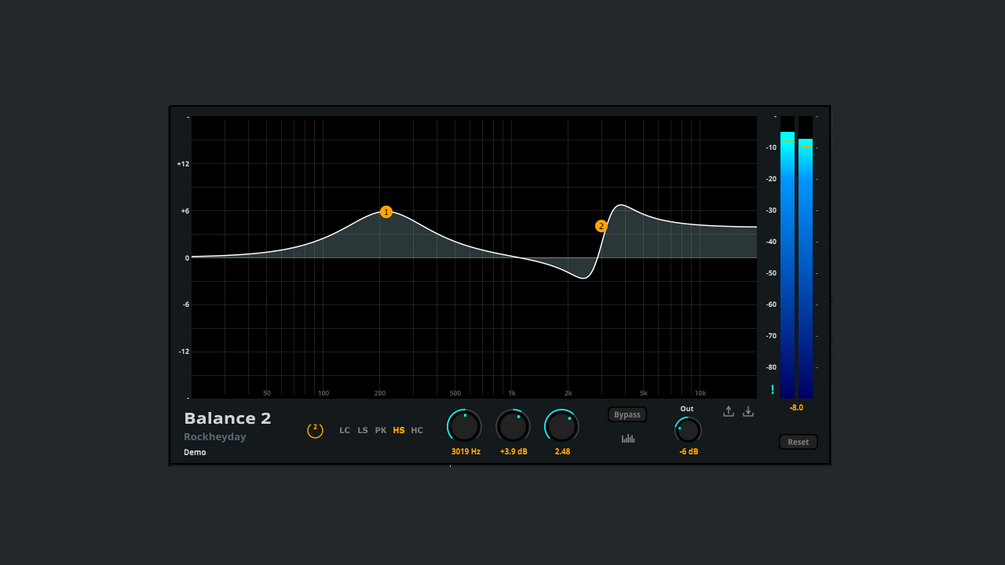
Task: Select EQ band node 2 on the curve
Action: tap(601, 226)
